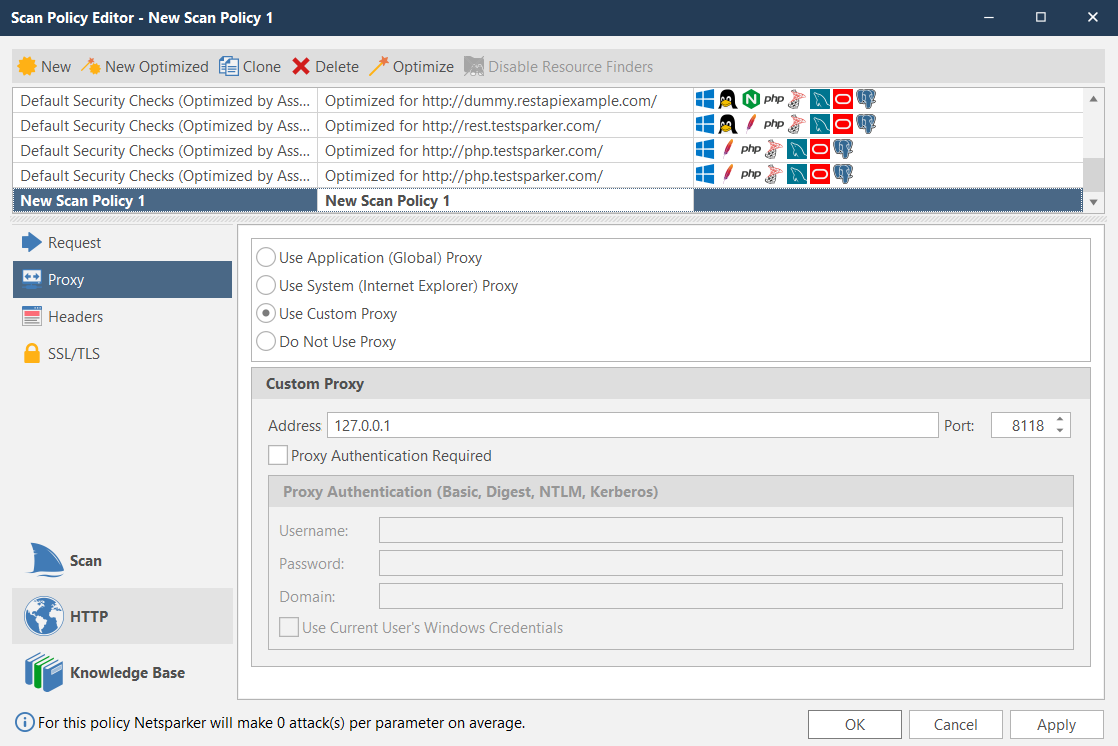Click the MySQL dolphin icon on the first row
This screenshot has width=1118, height=746.
click(x=820, y=99)
